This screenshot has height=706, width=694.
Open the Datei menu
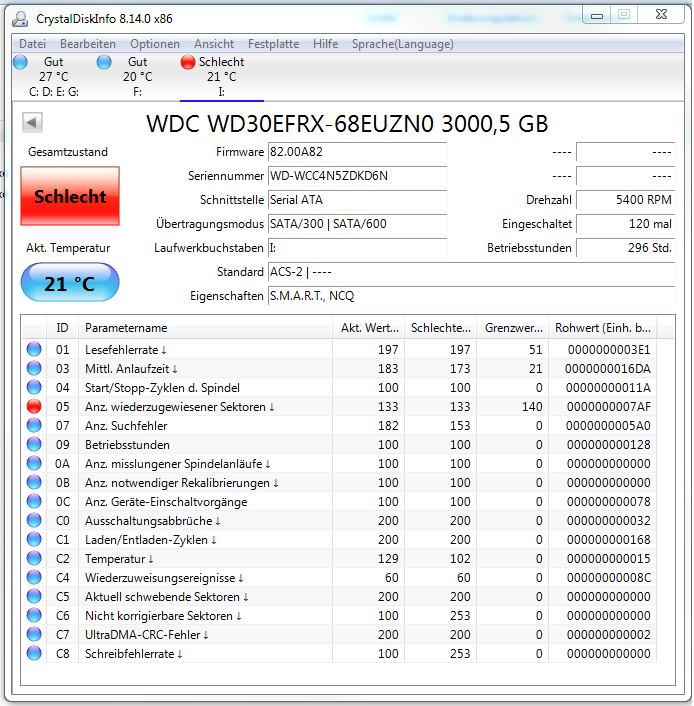(x=32, y=44)
